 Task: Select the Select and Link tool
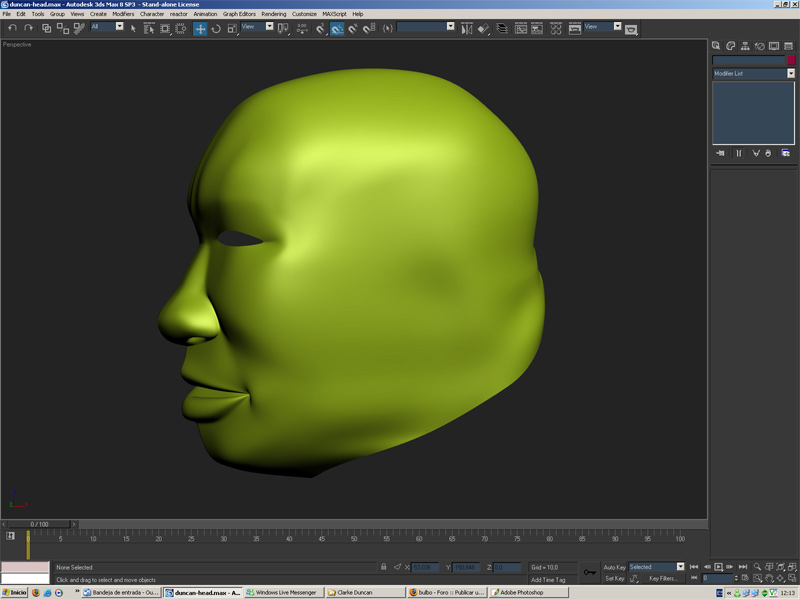pos(46,29)
